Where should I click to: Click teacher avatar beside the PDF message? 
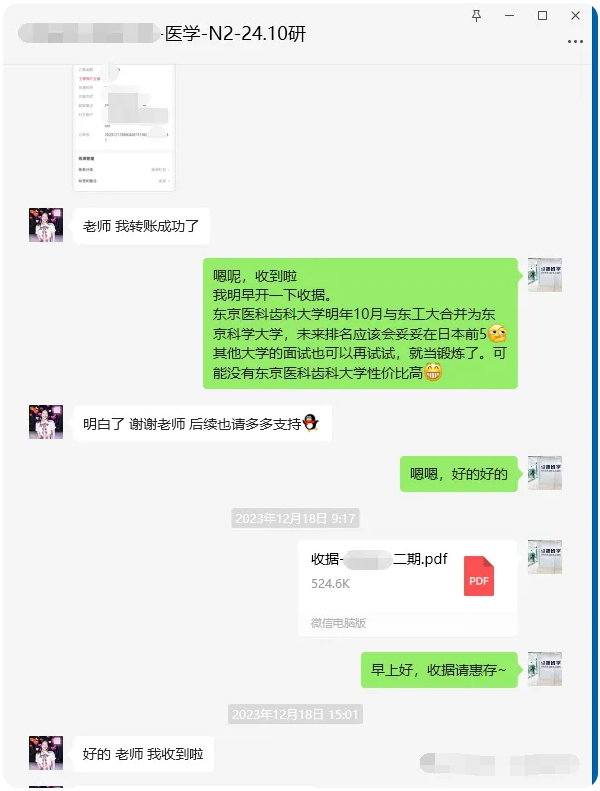[x=544, y=557]
